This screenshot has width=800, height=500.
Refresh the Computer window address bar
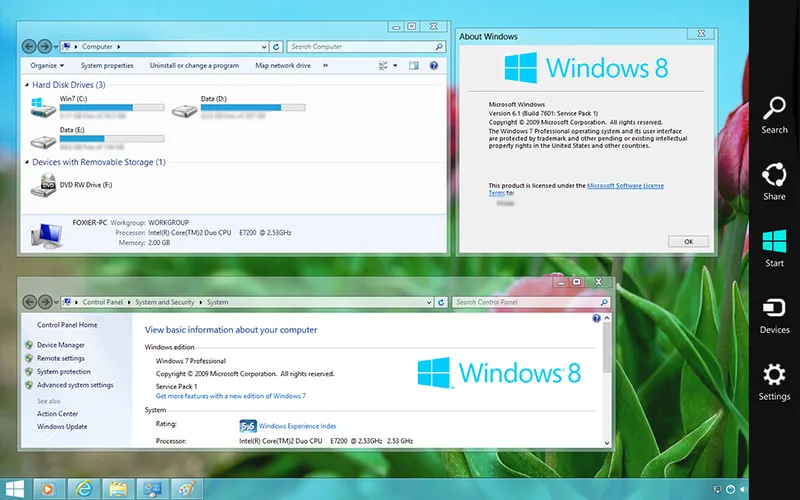coord(276,46)
